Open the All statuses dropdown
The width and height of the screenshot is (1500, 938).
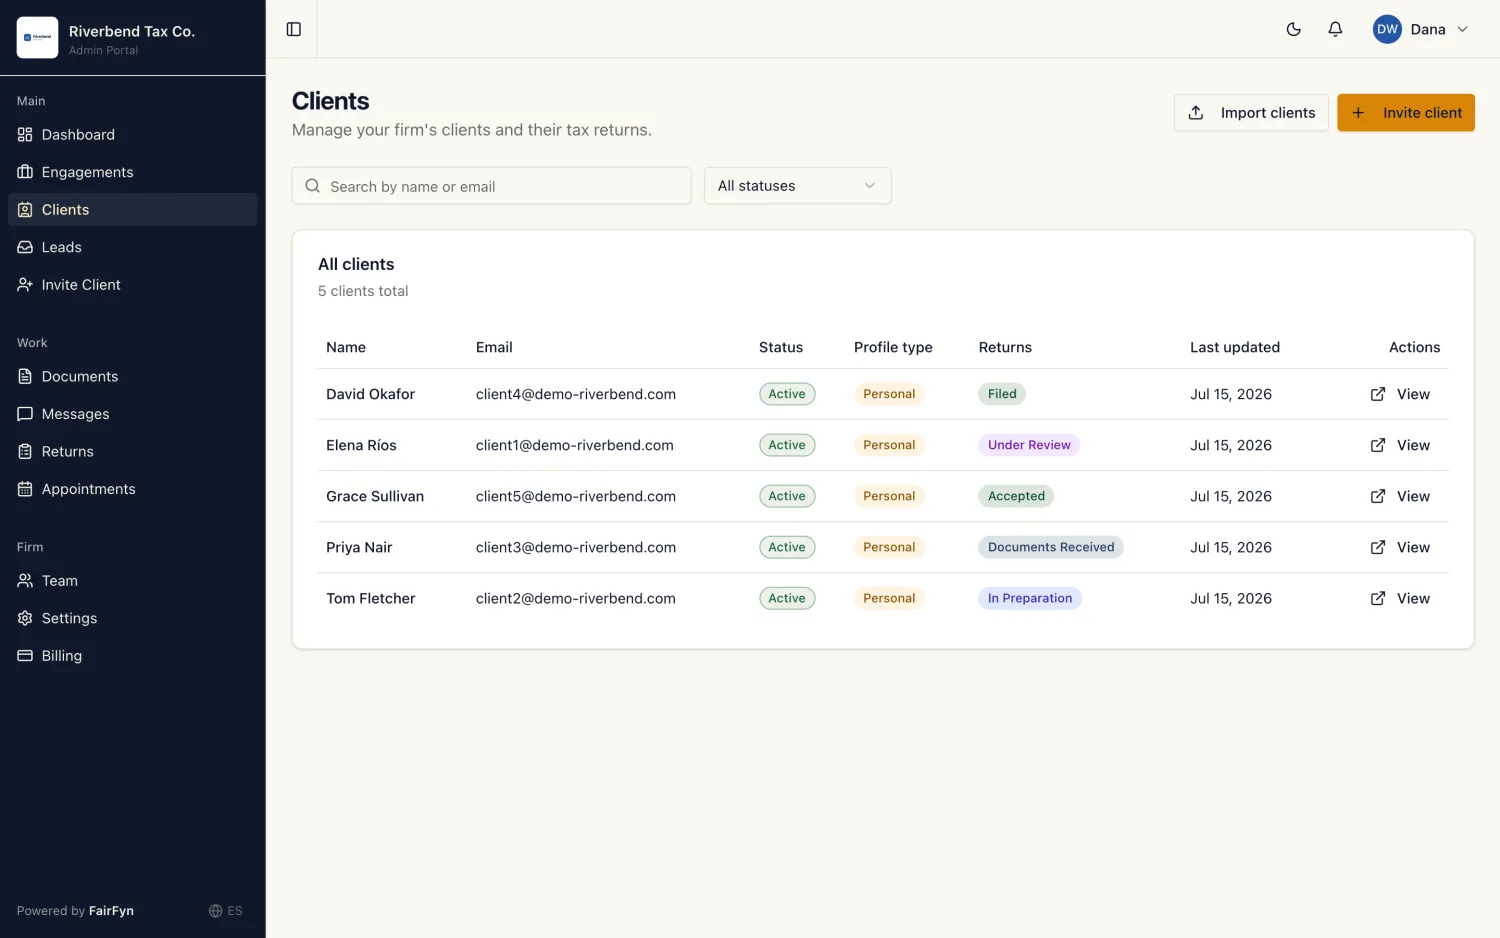pyautogui.click(x=797, y=186)
